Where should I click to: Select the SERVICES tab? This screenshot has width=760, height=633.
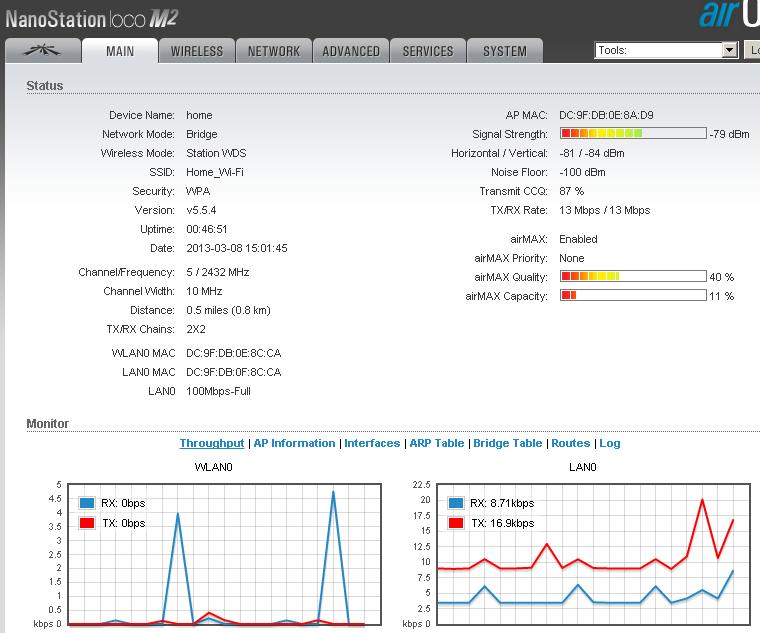pos(427,51)
